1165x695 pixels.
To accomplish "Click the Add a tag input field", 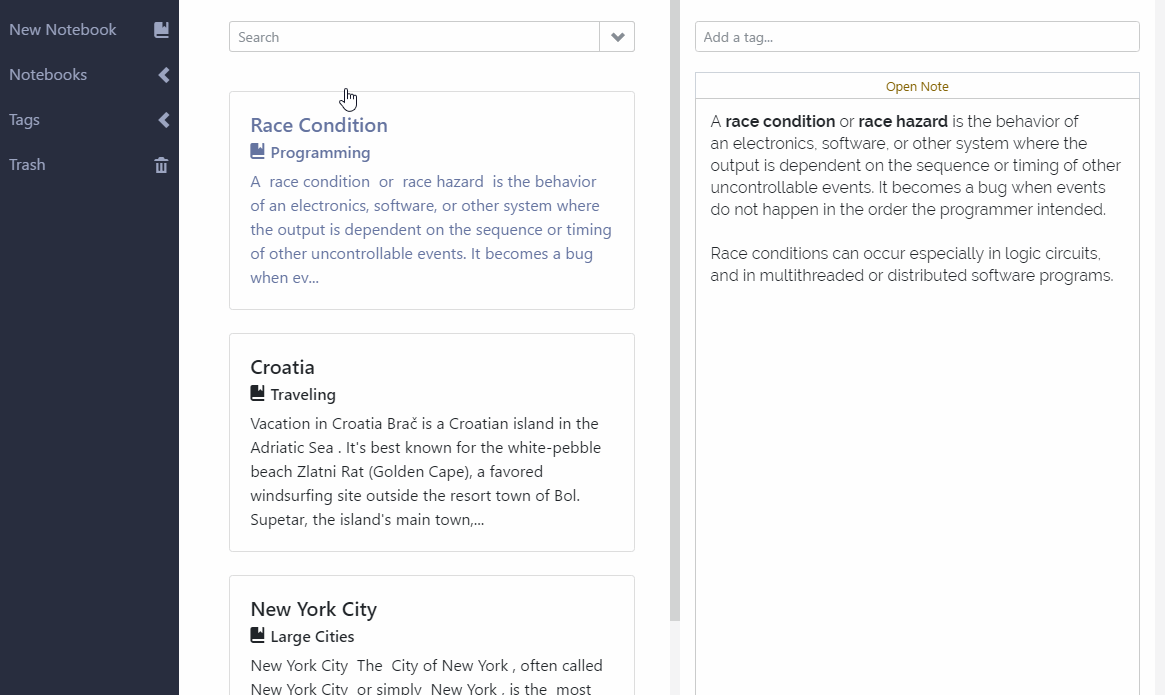I will point(916,36).
